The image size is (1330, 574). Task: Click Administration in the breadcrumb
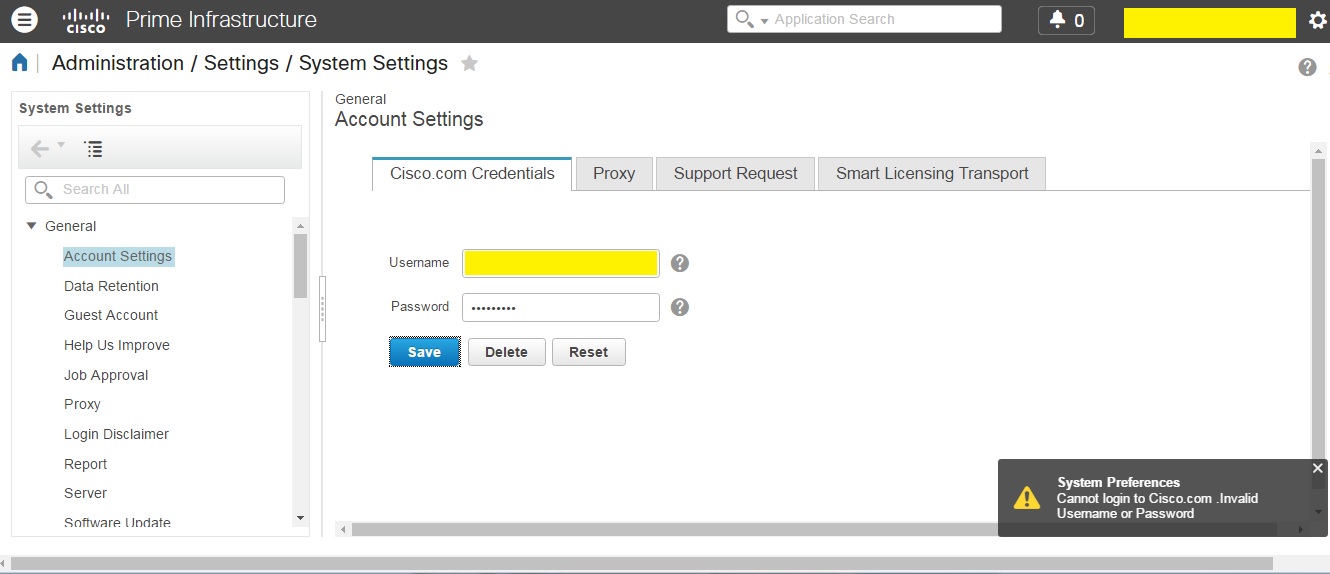[x=118, y=63]
